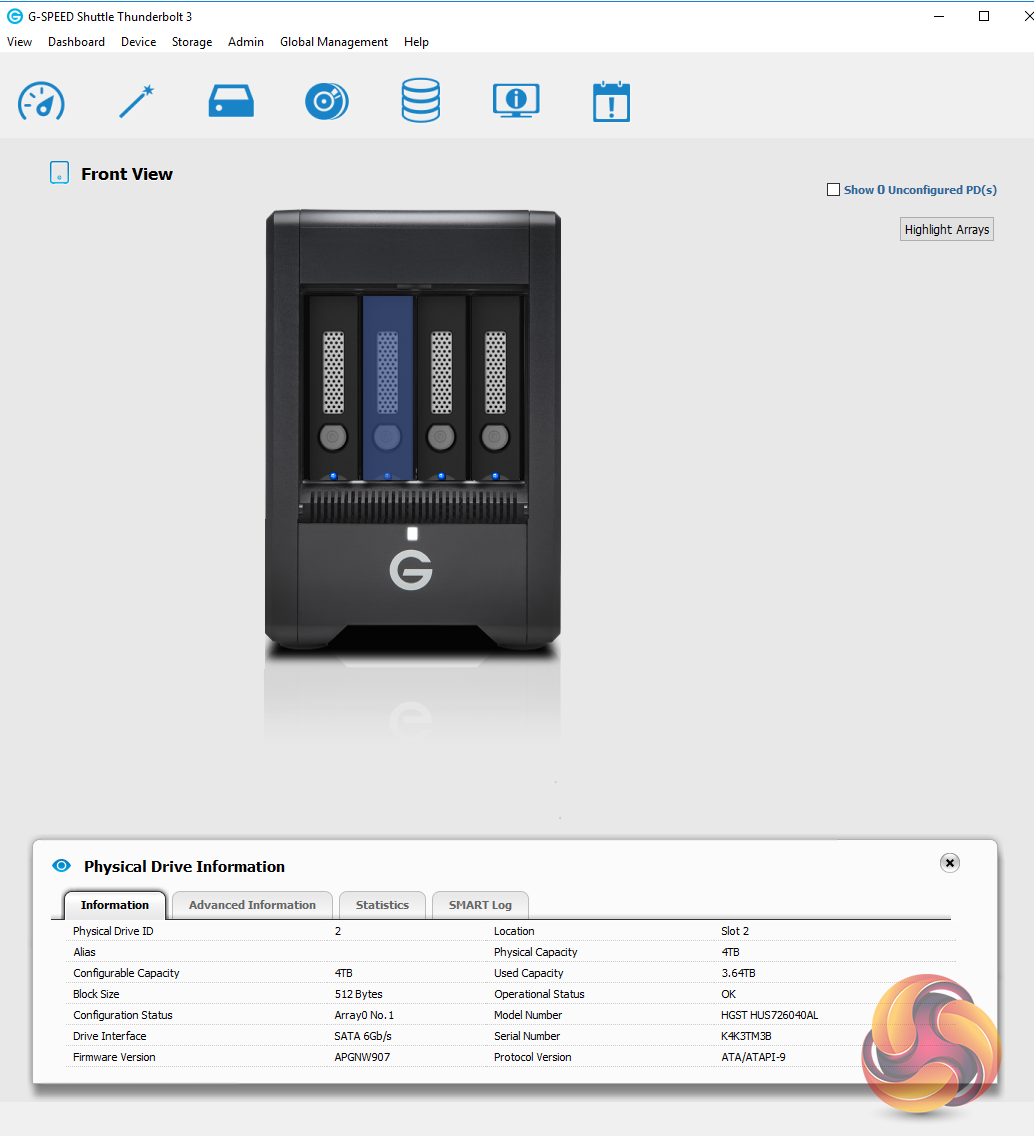Screen dimensions: 1034x1138
Task: Maximize the G-SPEED Shuttle window
Action: coord(984,16)
